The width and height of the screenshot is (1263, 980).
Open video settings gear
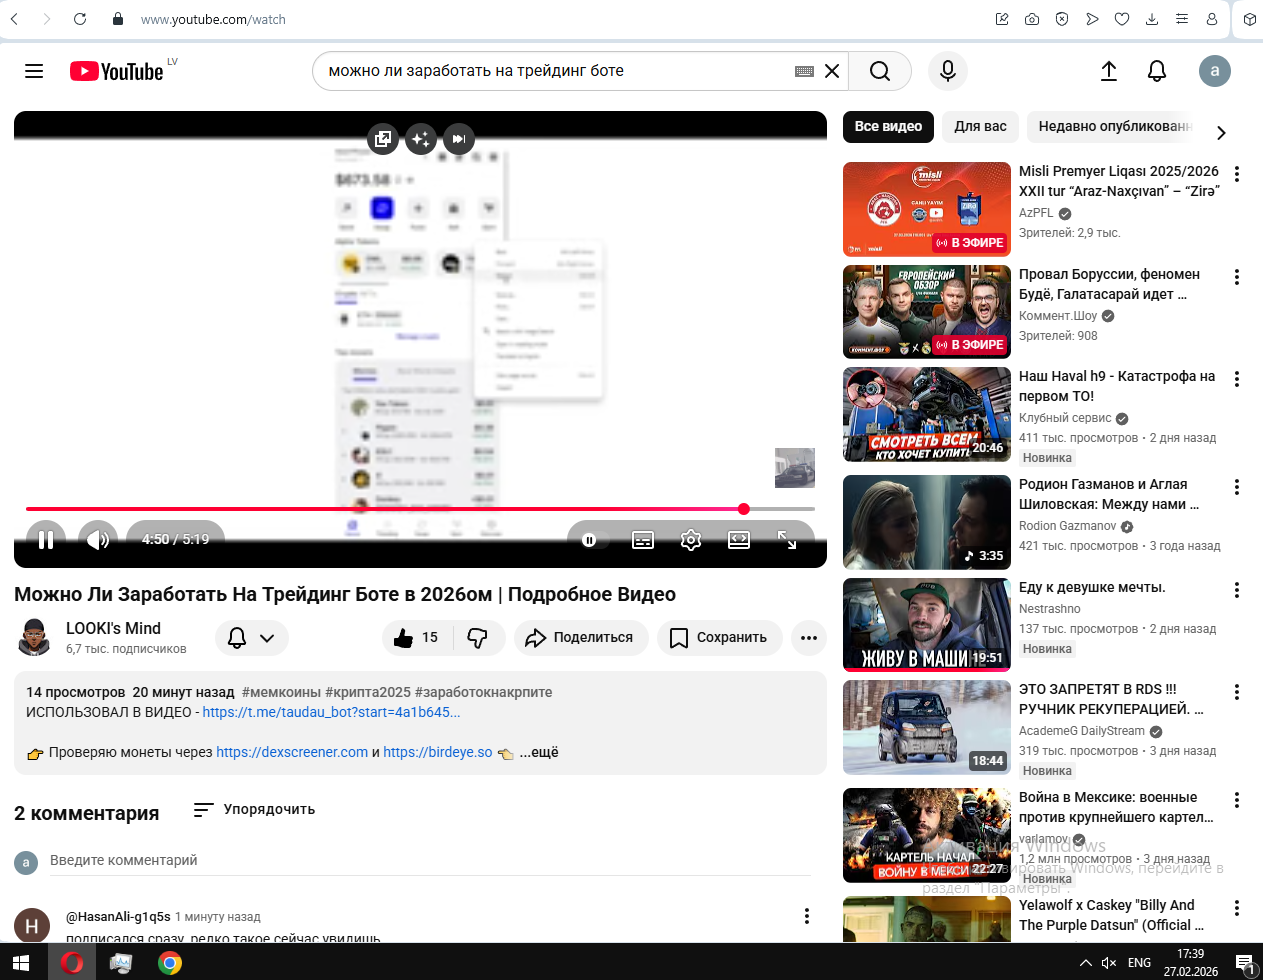click(690, 540)
